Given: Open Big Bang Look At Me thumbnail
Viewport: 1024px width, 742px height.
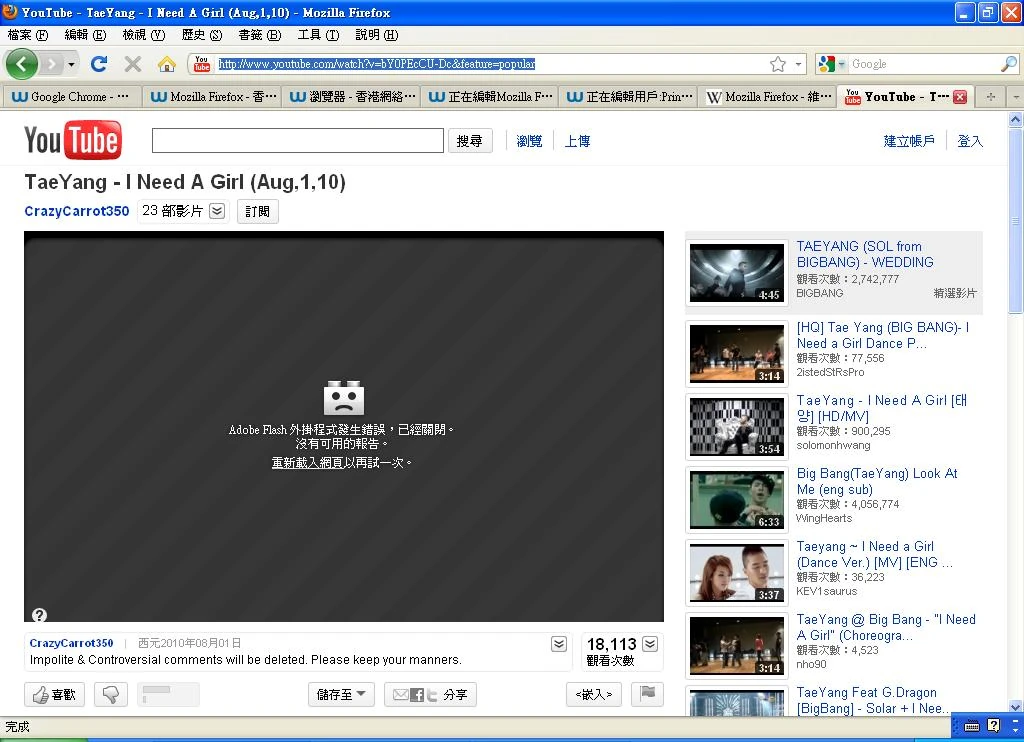Looking at the screenshot, I should (737, 500).
